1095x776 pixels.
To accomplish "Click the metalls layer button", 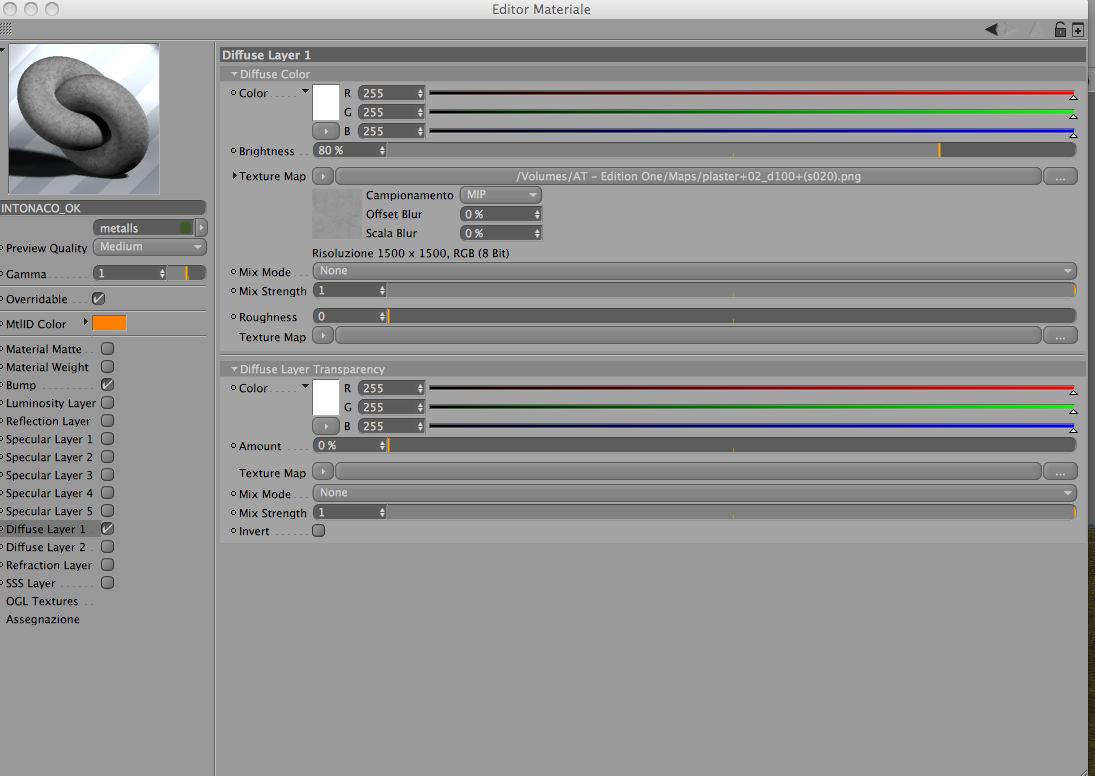I will click(143, 228).
